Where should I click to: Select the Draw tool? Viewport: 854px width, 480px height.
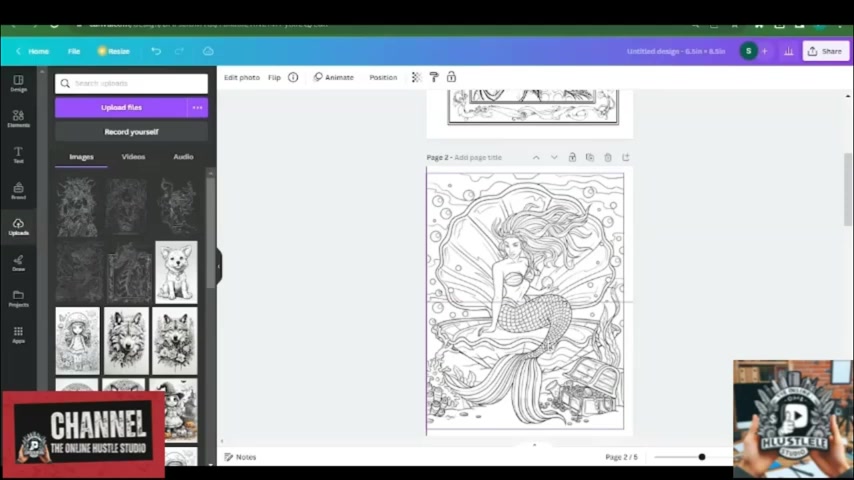tap(19, 263)
